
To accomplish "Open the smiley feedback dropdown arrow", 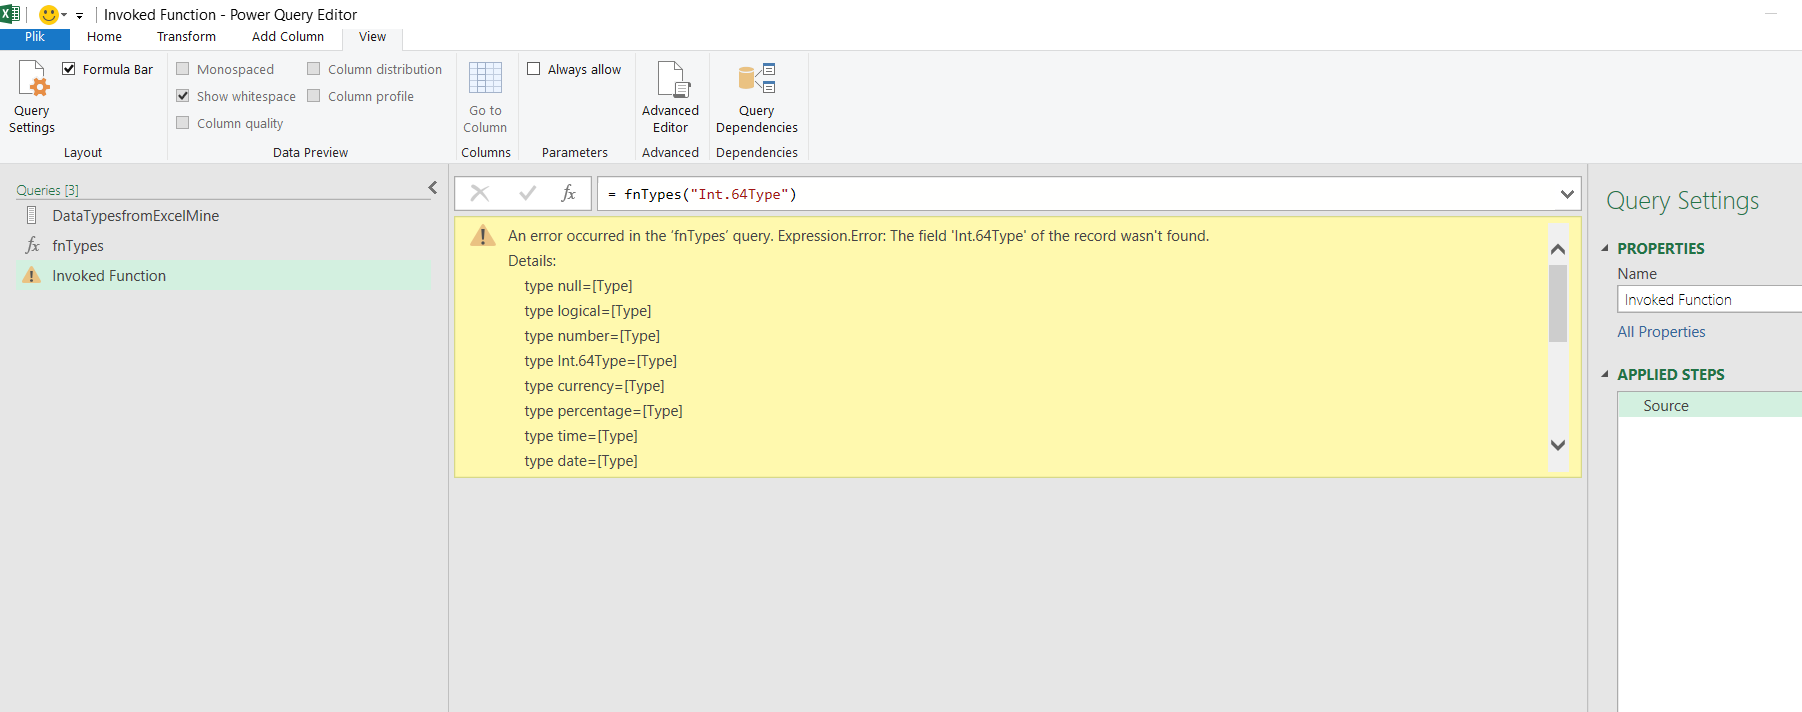I will pos(64,15).
